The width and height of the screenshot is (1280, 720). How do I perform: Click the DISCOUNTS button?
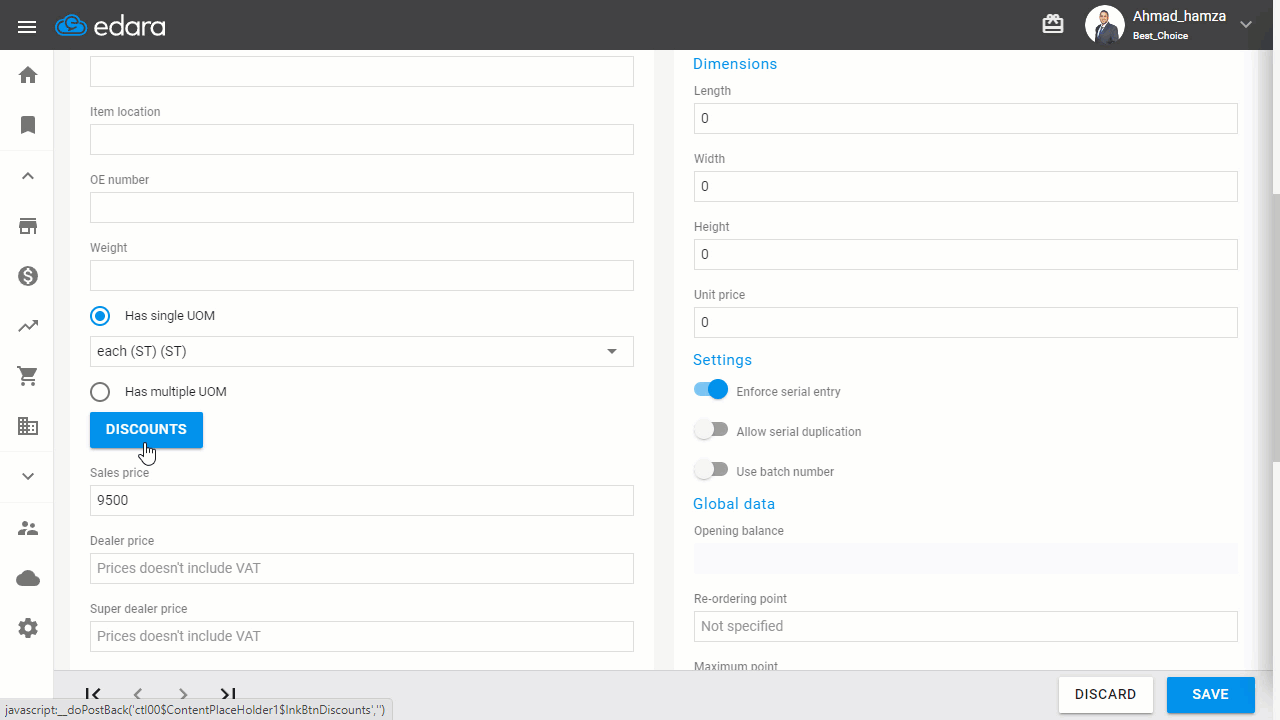tap(146, 430)
